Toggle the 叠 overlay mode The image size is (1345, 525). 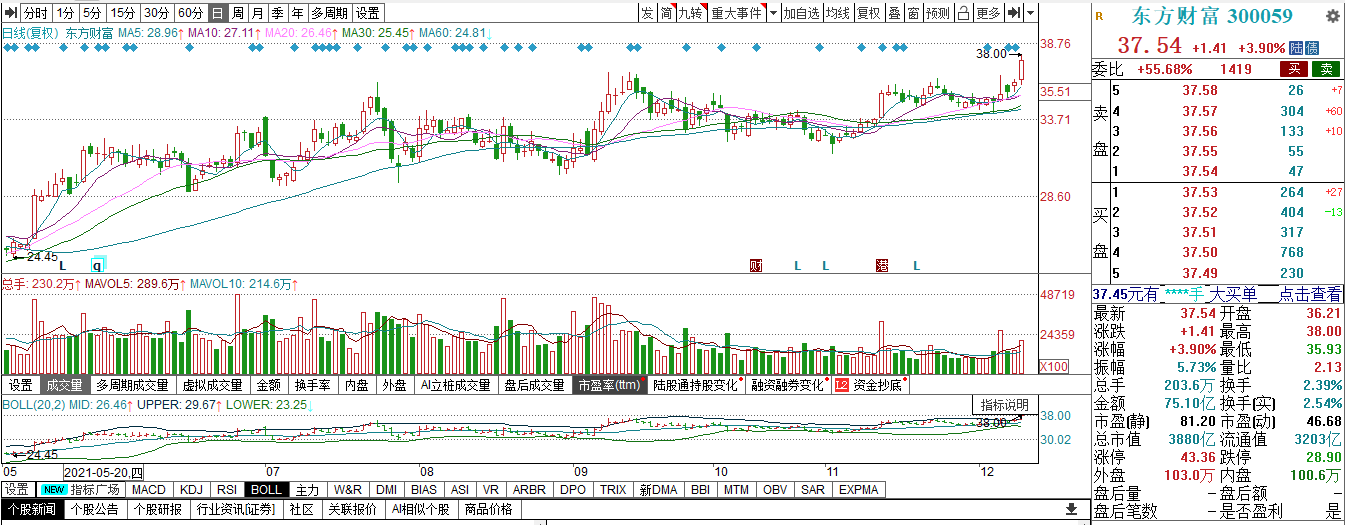click(x=895, y=13)
